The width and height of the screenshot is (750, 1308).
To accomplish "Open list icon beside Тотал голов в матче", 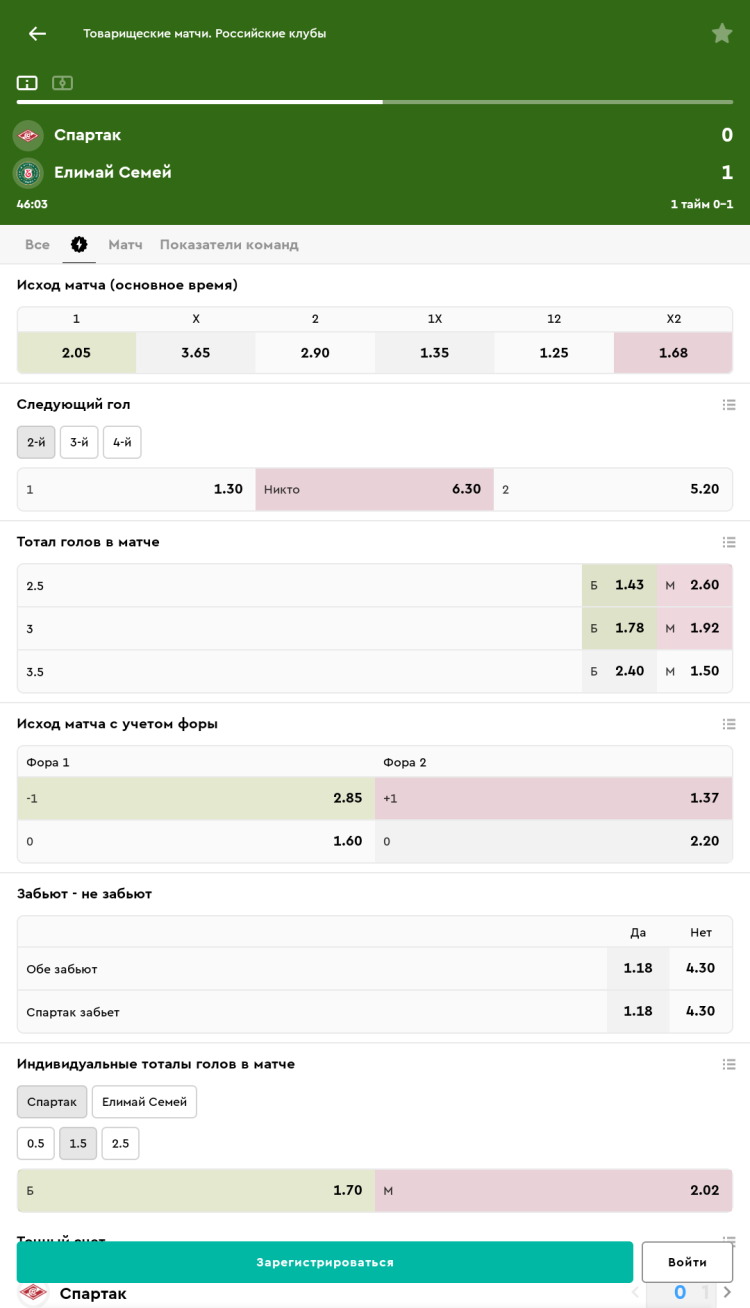I will pos(729,542).
